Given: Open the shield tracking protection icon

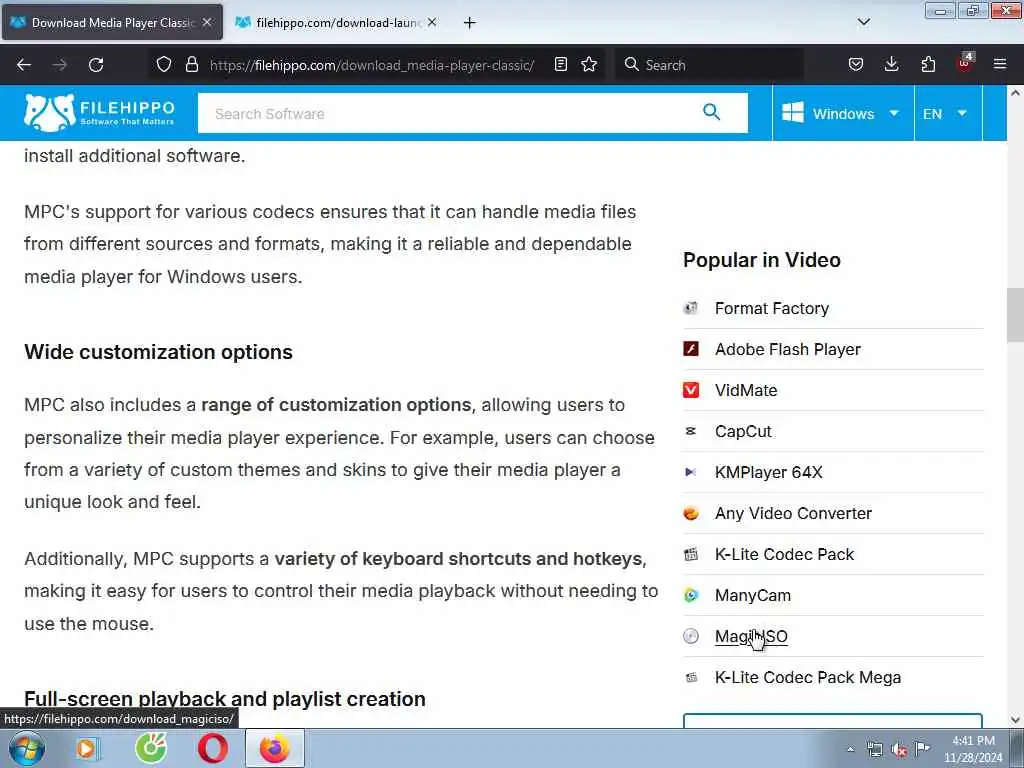Looking at the screenshot, I should tap(164, 65).
